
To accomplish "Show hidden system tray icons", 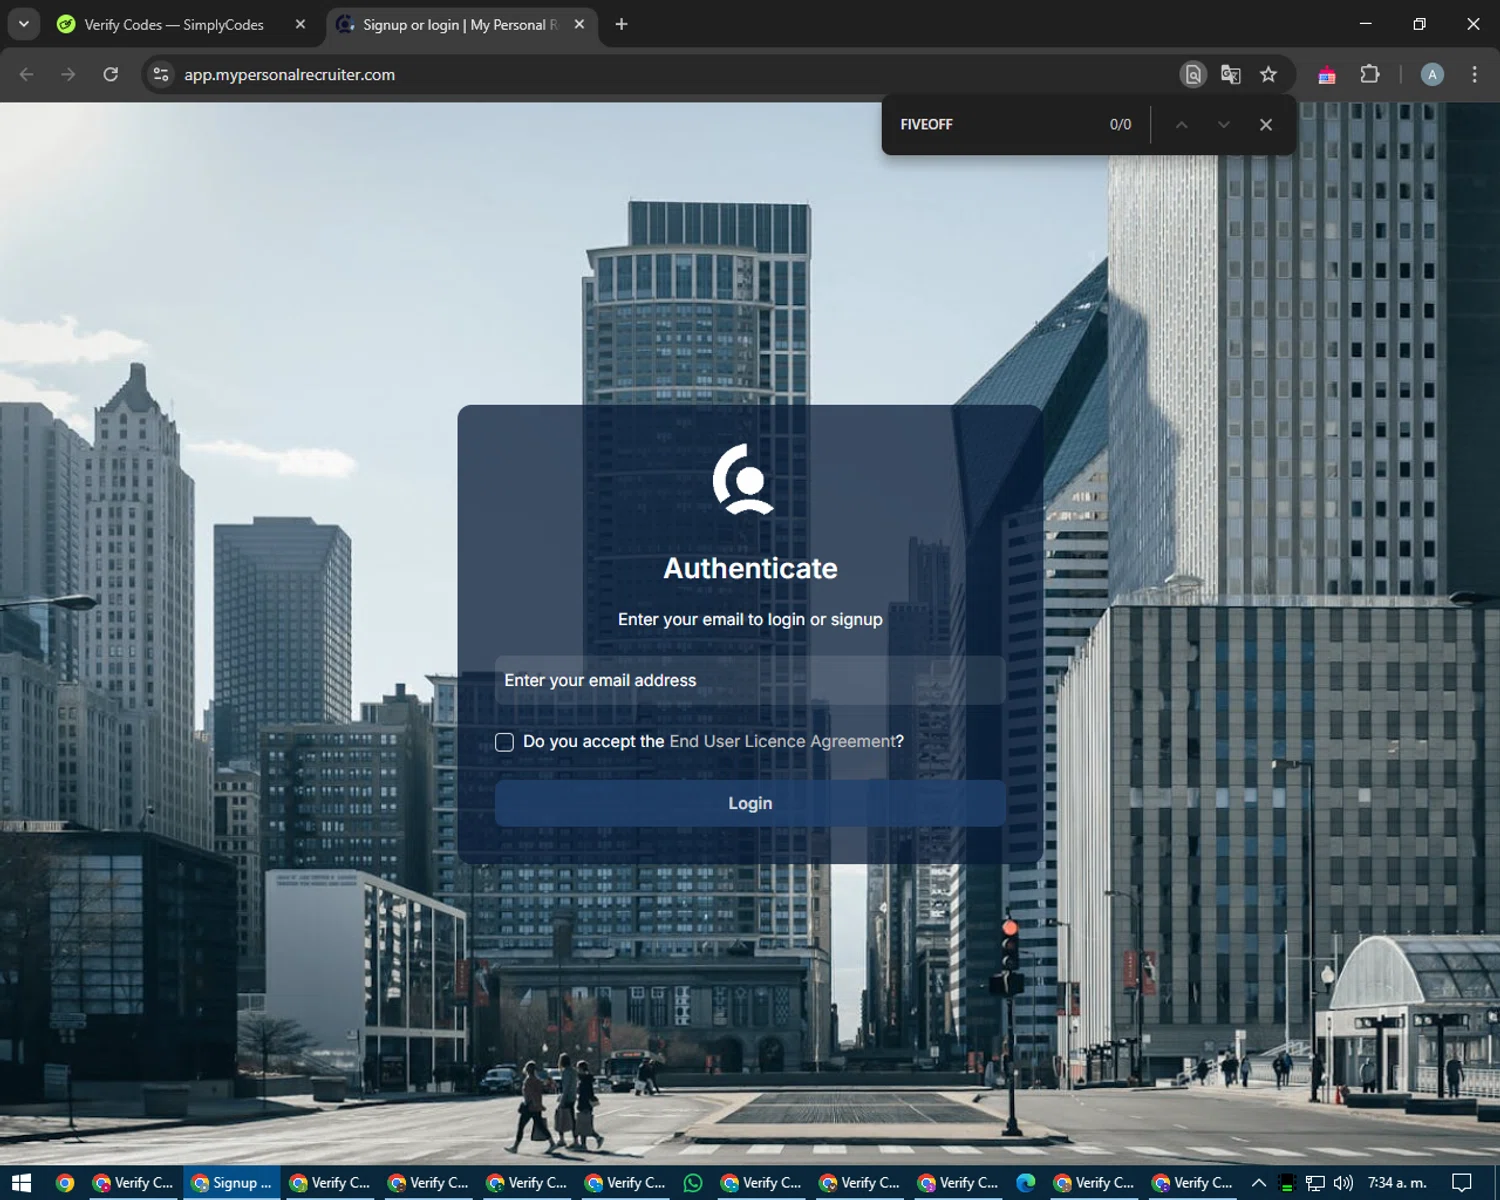I will [x=1259, y=1183].
